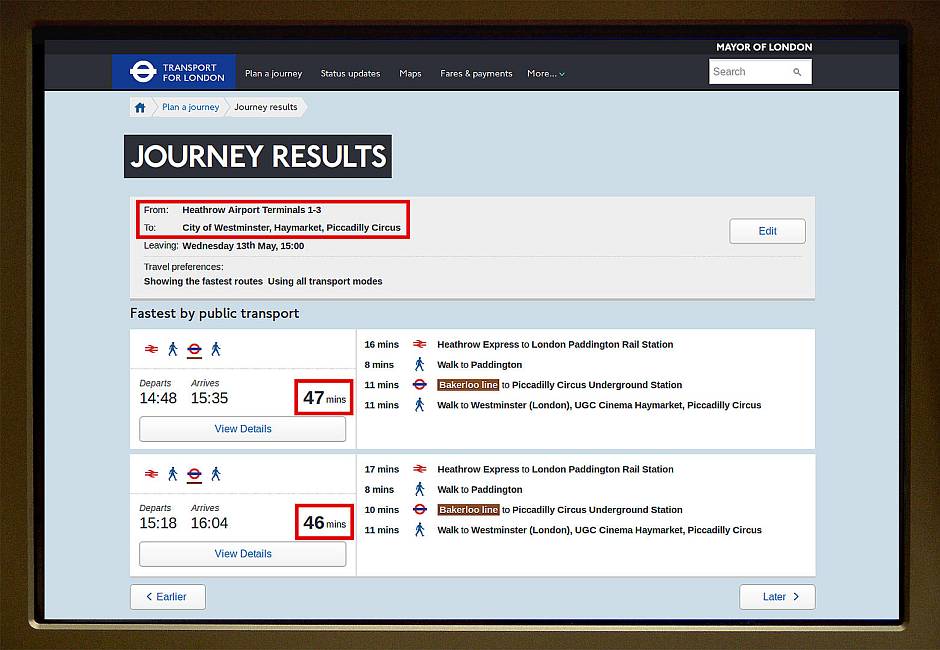The height and width of the screenshot is (650, 940).
Task: Expand the More… dropdown menu
Action: coord(546,73)
